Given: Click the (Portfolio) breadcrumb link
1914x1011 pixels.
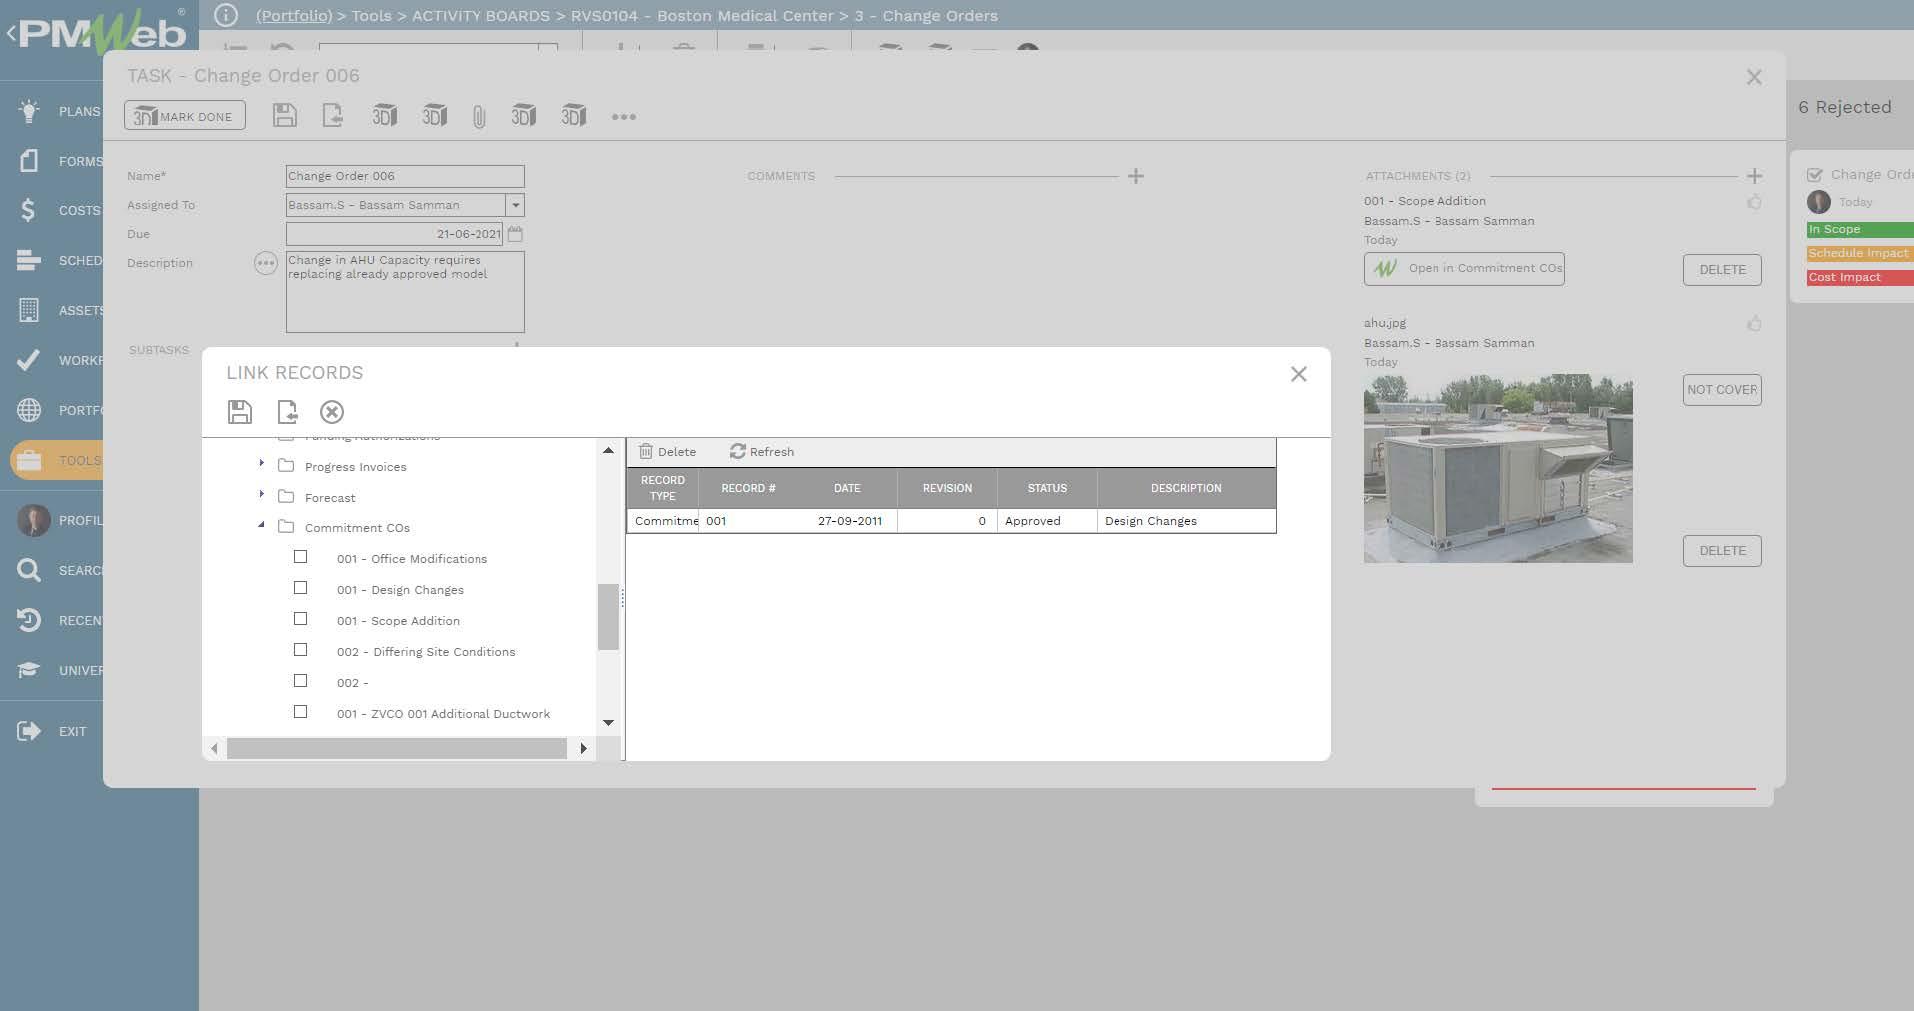Looking at the screenshot, I should [294, 16].
